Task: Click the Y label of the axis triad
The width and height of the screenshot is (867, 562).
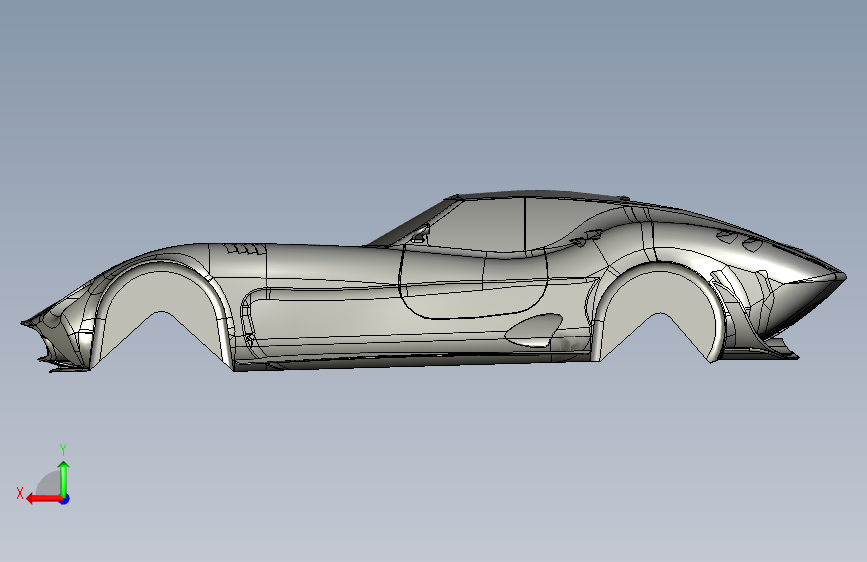Action: pos(63,450)
